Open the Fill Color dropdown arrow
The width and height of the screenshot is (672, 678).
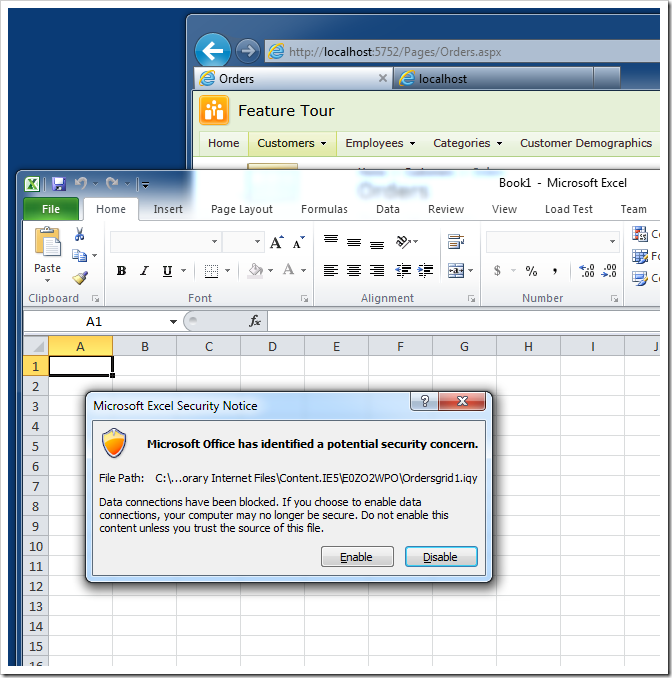pos(271,271)
